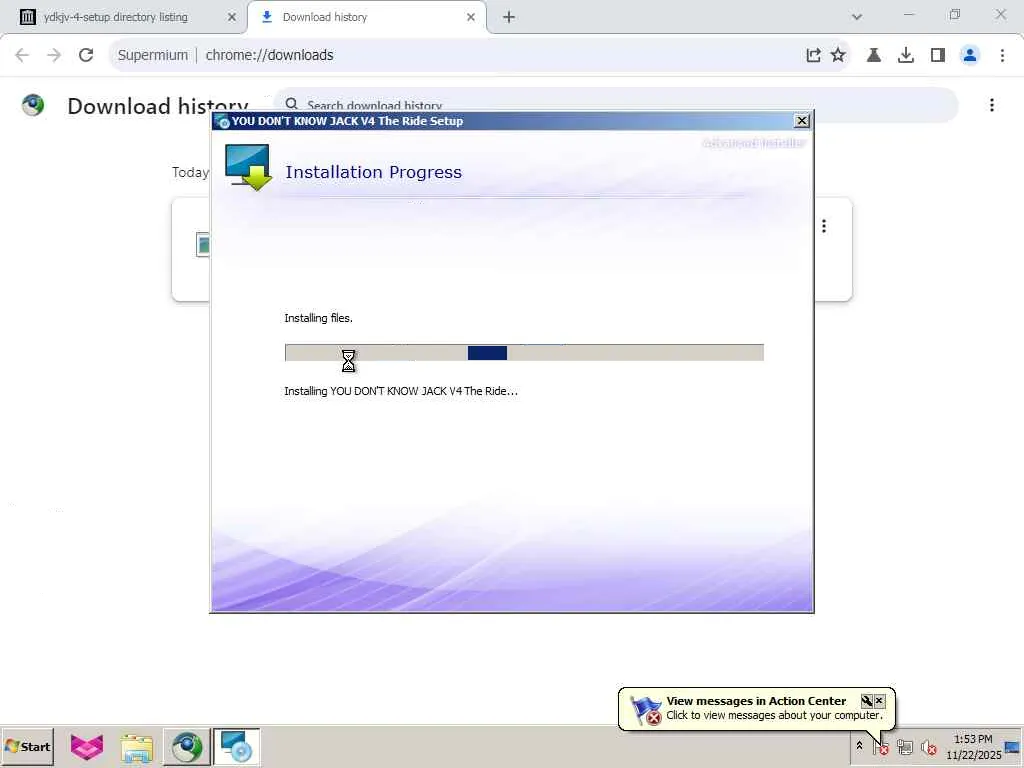Image resolution: width=1024 pixels, height=768 pixels.
Task: Open the network tray icon
Action: coord(904,746)
